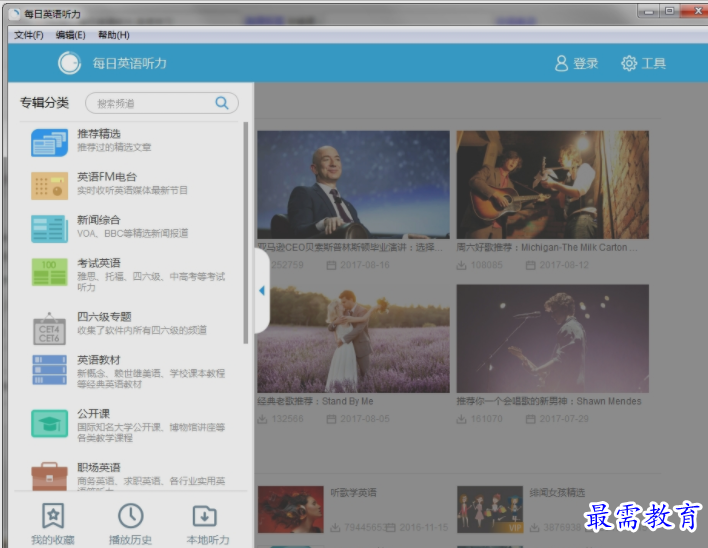
Task: Click description 实时收听英语媒体最新节目
Action: coord(132,190)
